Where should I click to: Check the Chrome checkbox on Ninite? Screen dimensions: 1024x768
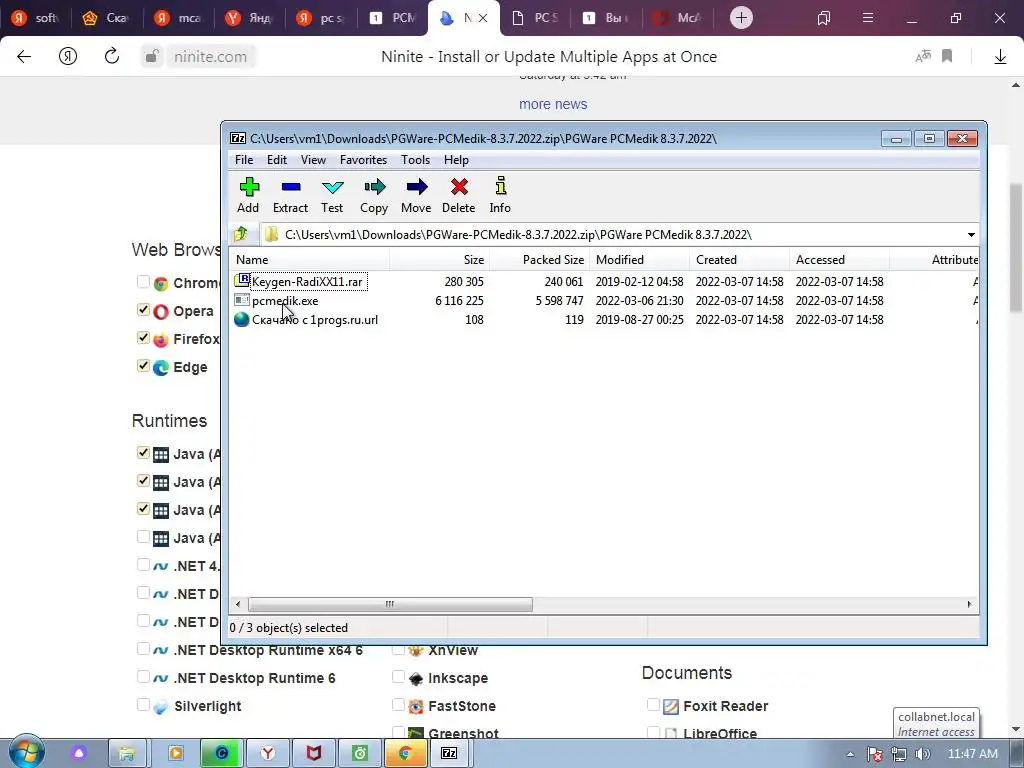pos(143,281)
